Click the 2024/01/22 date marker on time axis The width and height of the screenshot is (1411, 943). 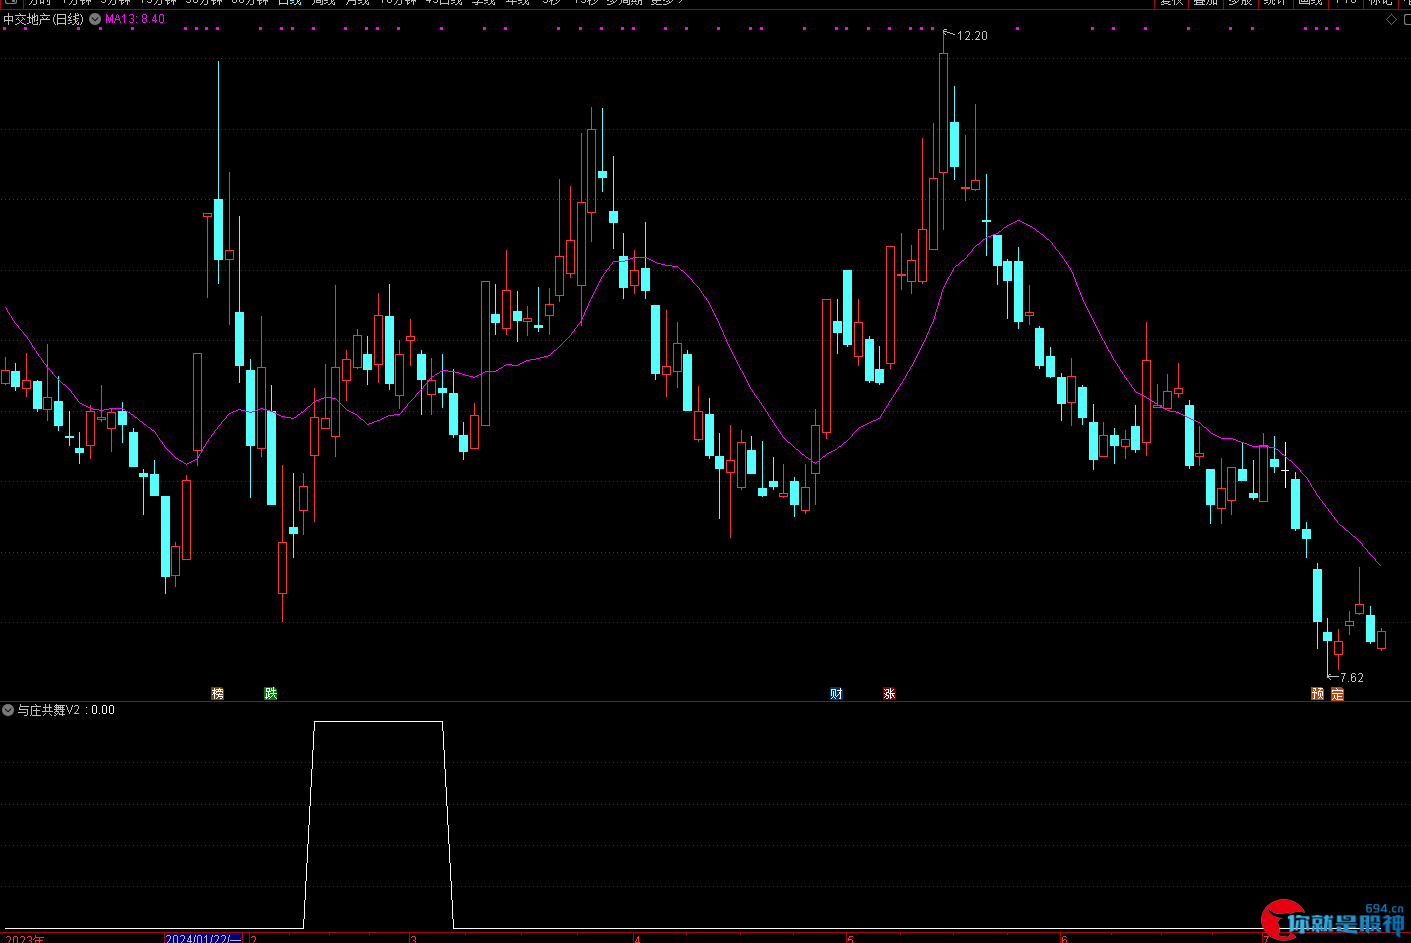[204, 938]
